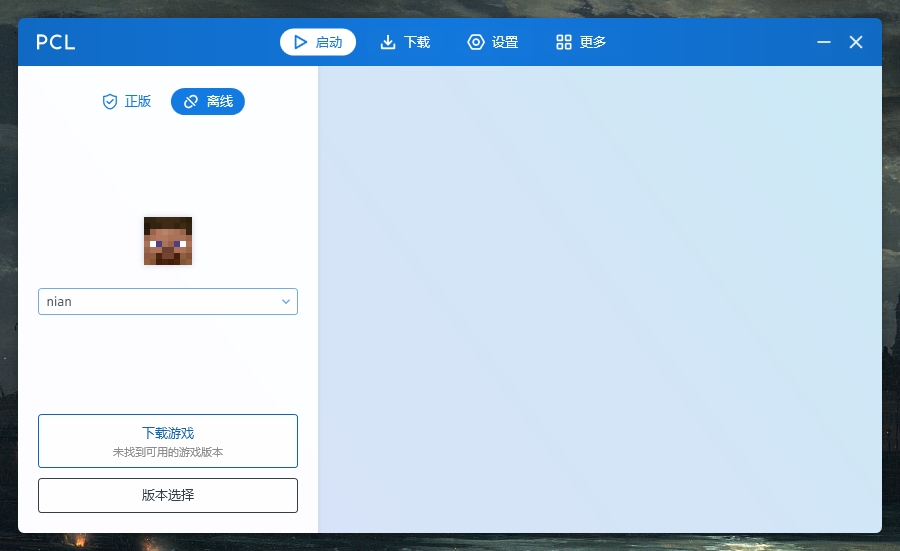Select the 正版 (Genuine) login mode

126,102
